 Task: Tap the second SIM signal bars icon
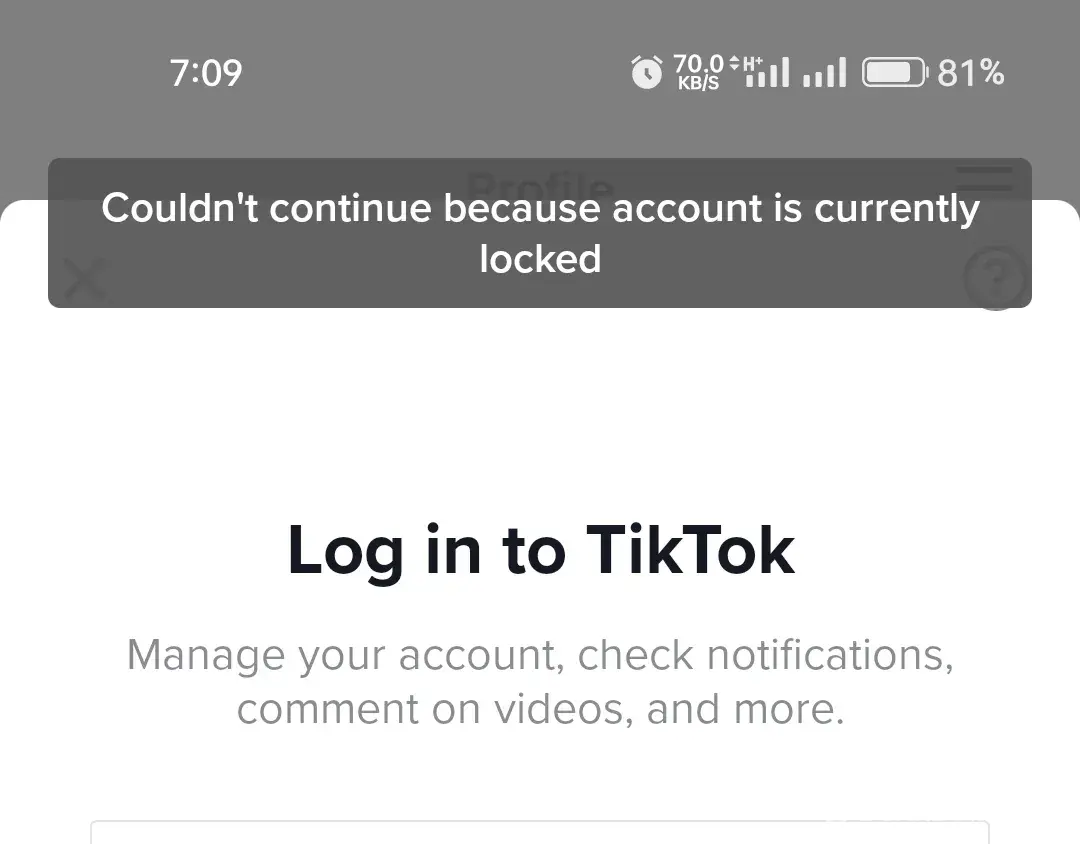(x=825, y=73)
